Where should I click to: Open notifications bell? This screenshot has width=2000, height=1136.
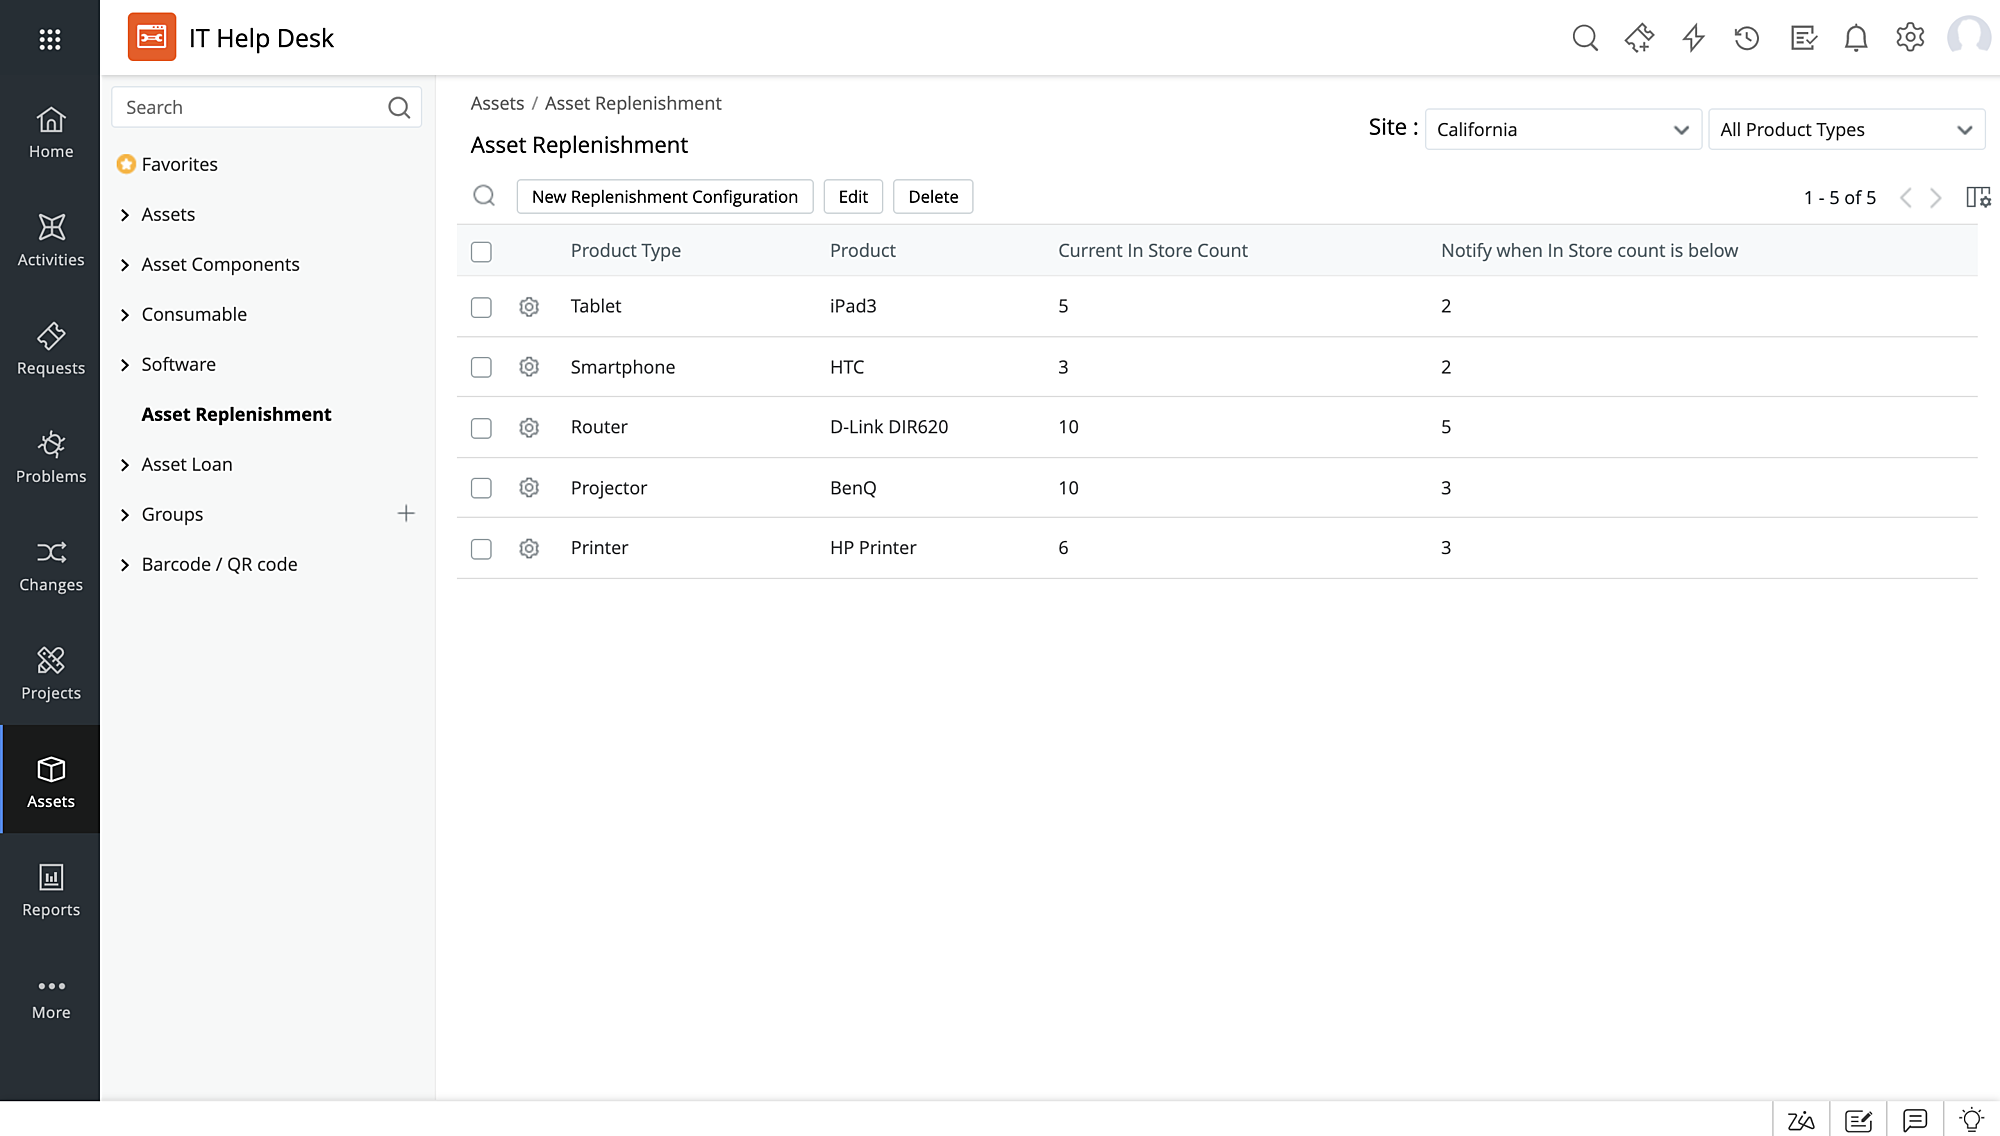(1856, 37)
